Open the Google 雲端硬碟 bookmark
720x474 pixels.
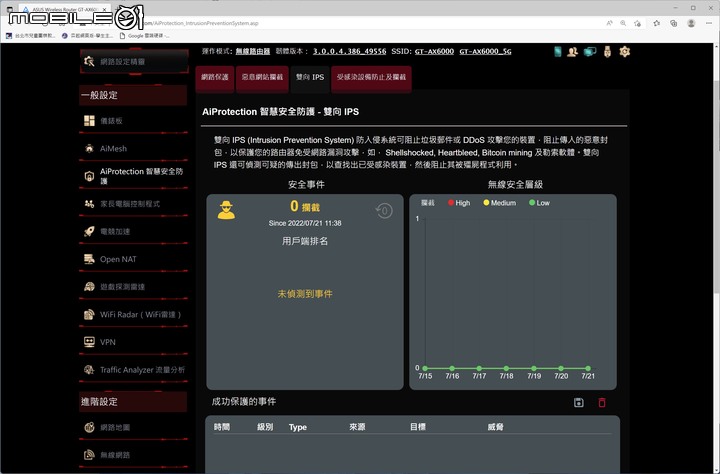[x=144, y=35]
